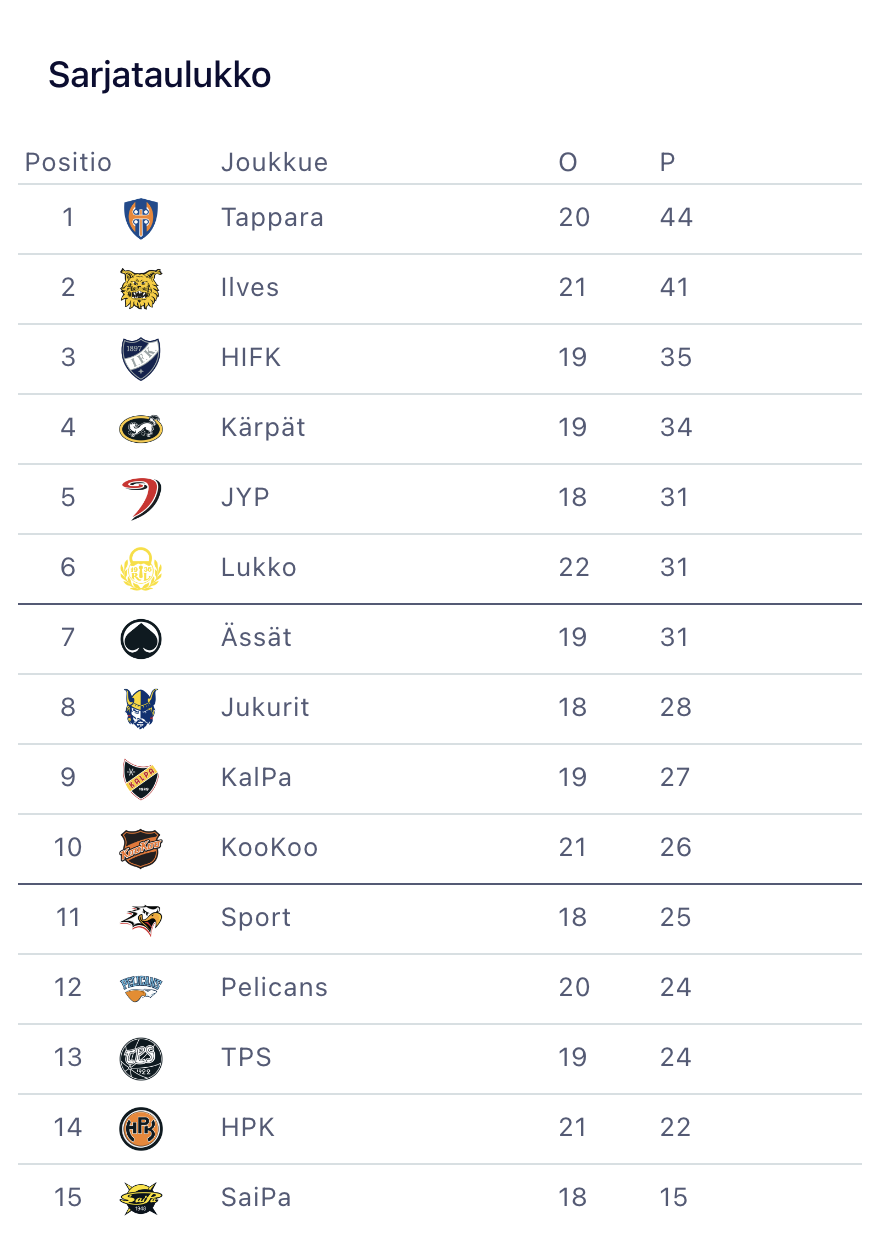Viewport: 882px width, 1252px height.
Task: Select the HIFK shield logo
Action: point(140,358)
